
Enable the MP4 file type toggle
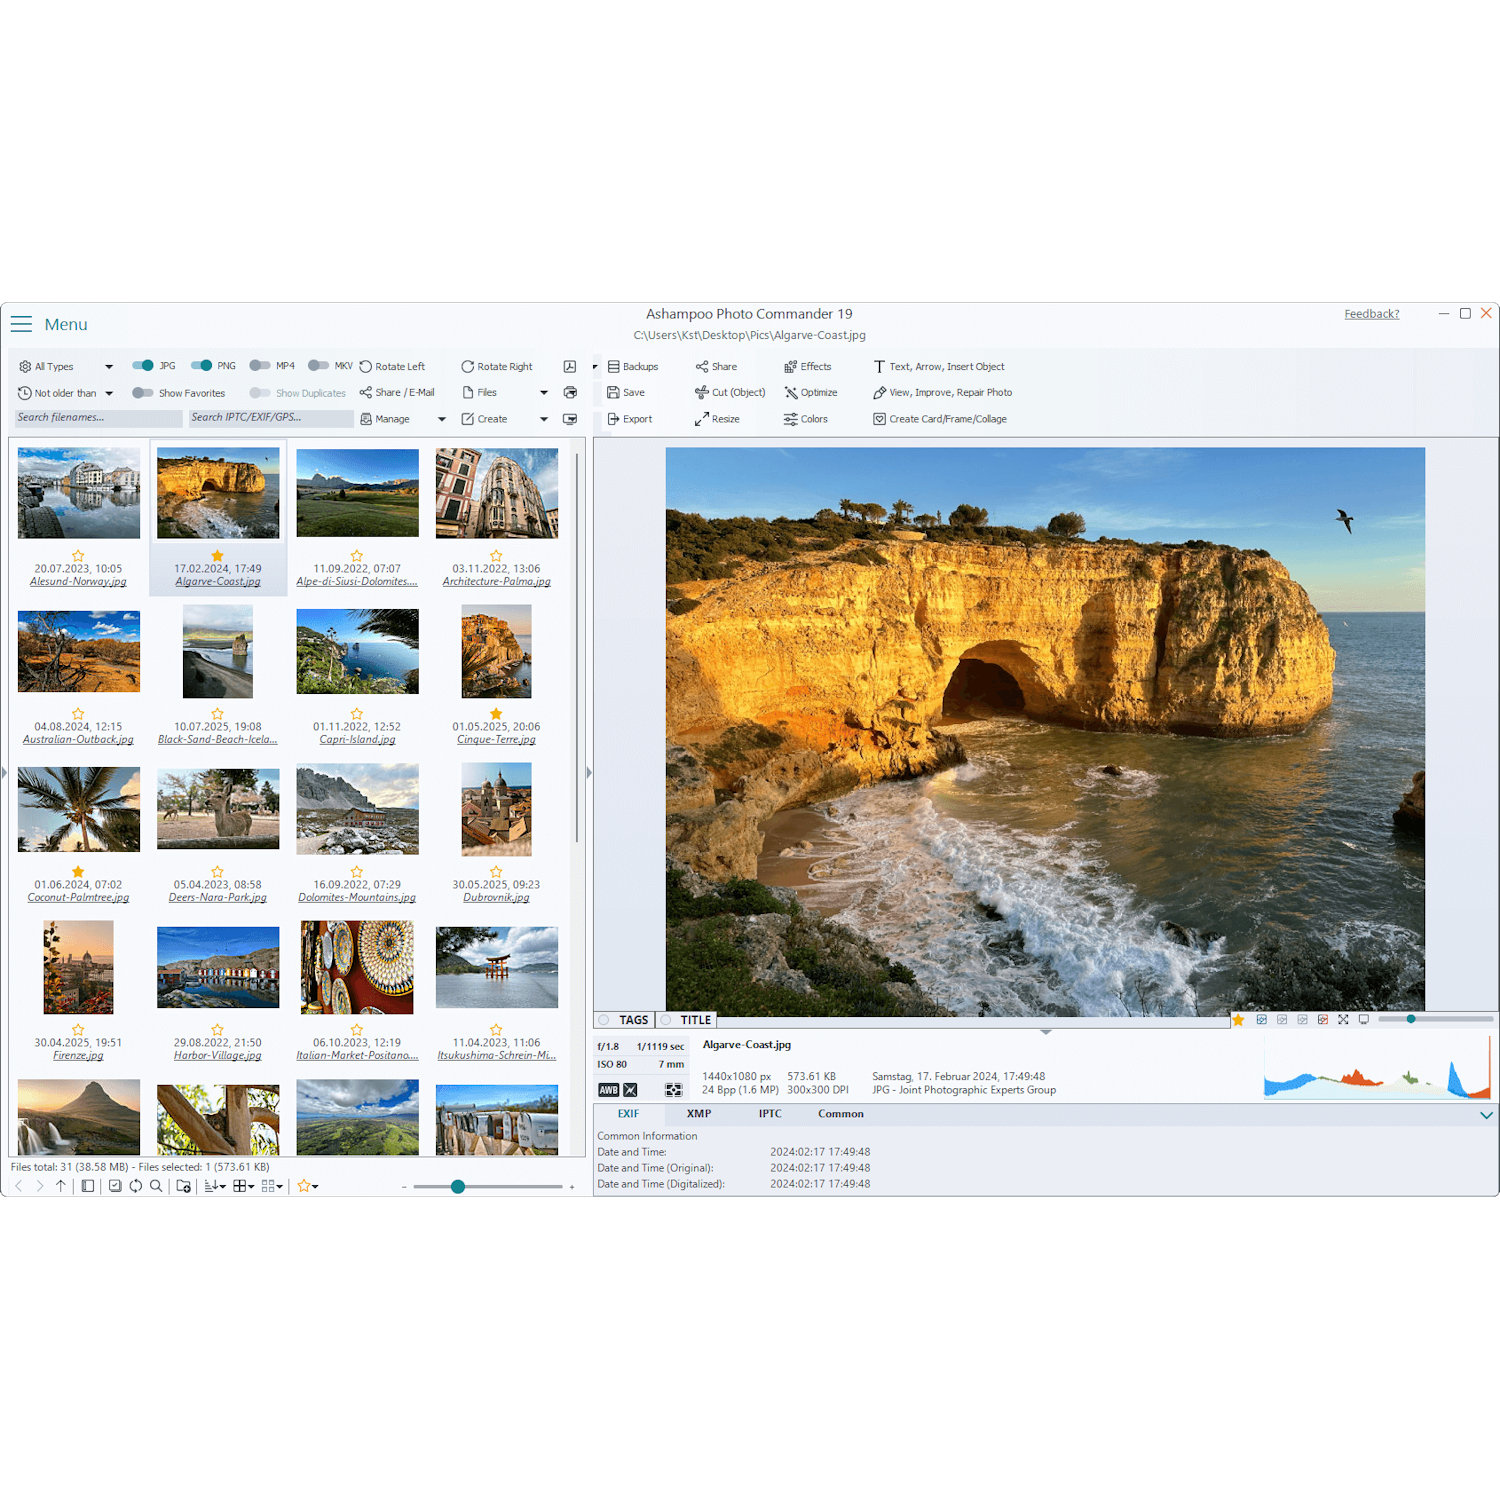pyautogui.click(x=260, y=366)
